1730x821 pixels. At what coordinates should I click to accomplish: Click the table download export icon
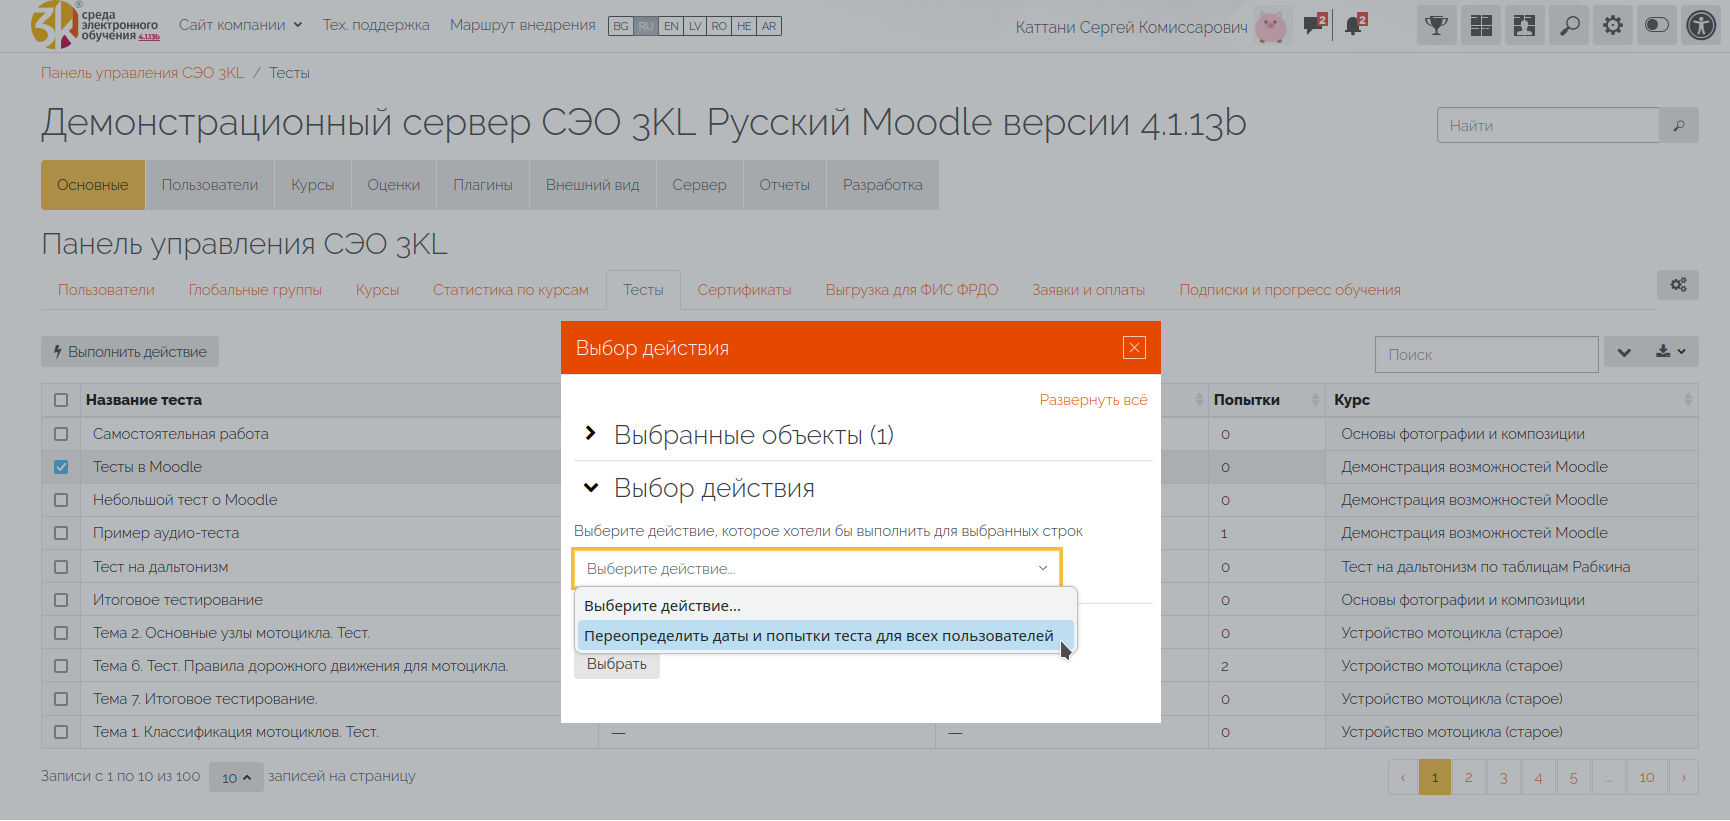1670,352
